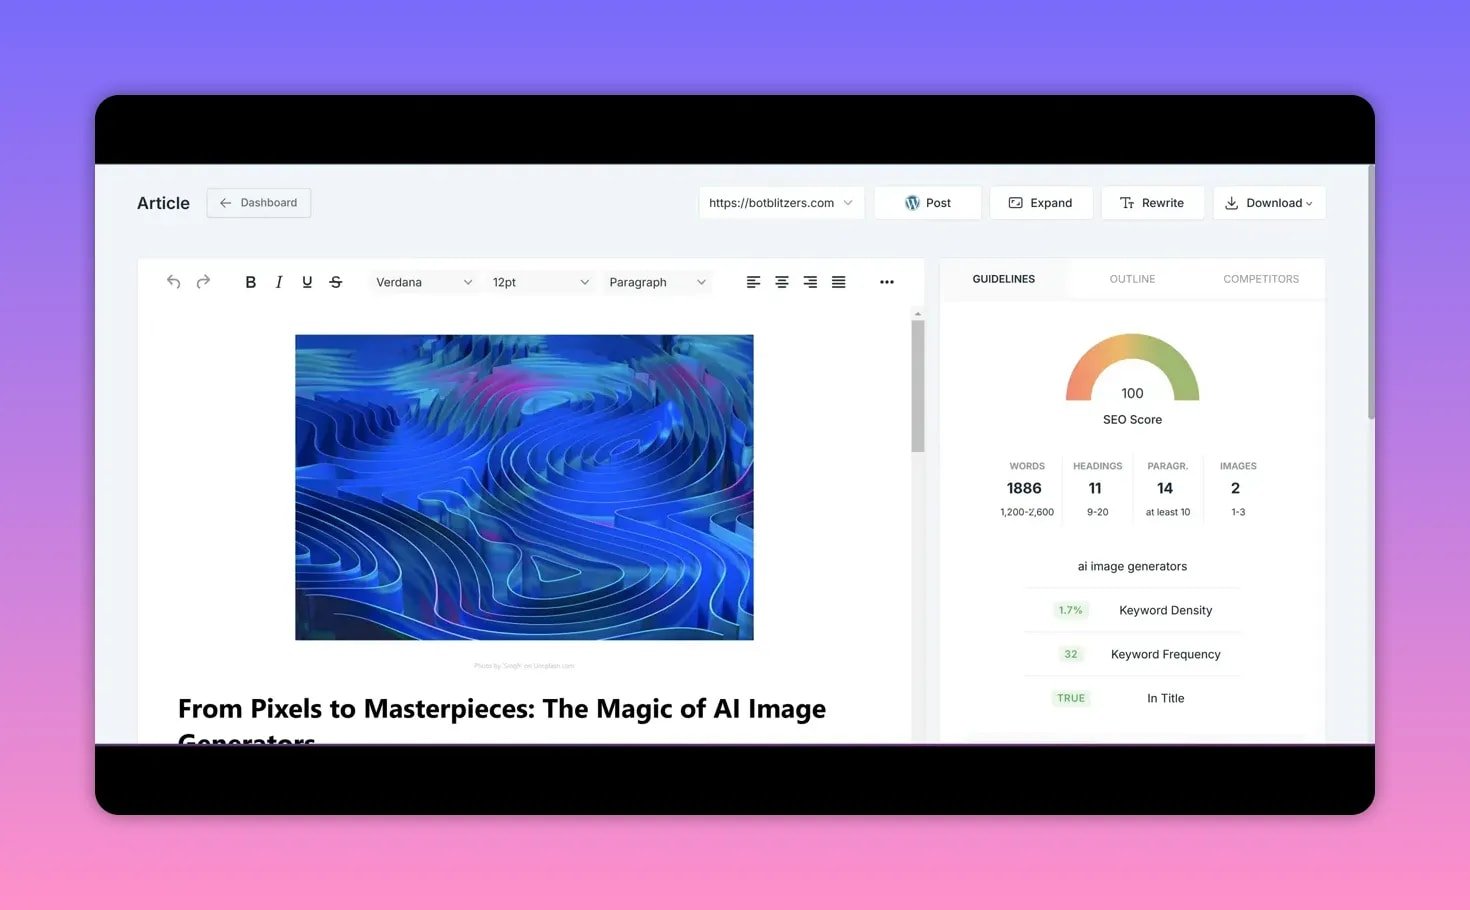Toggle underline formatting
Screen dimensions: 1470x910
pyautogui.click(x=307, y=282)
